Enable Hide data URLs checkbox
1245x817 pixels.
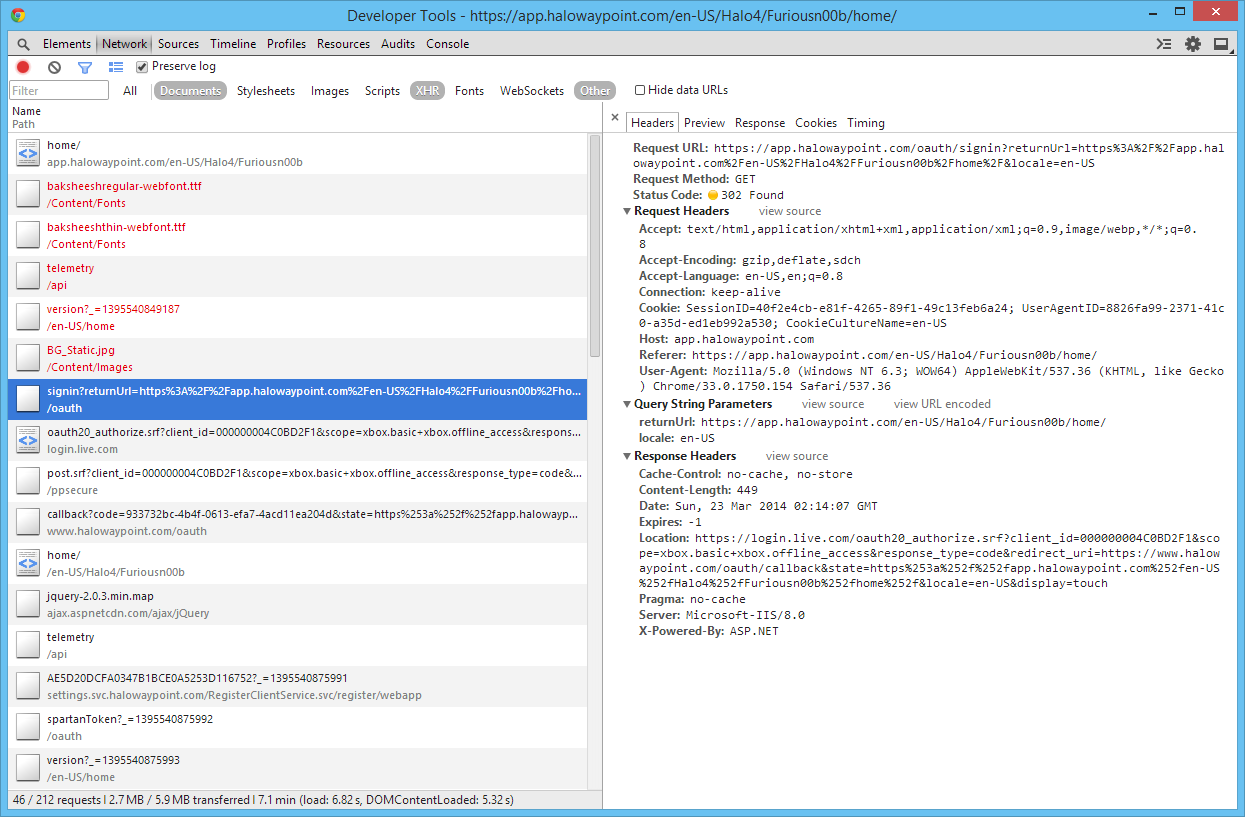pos(640,90)
